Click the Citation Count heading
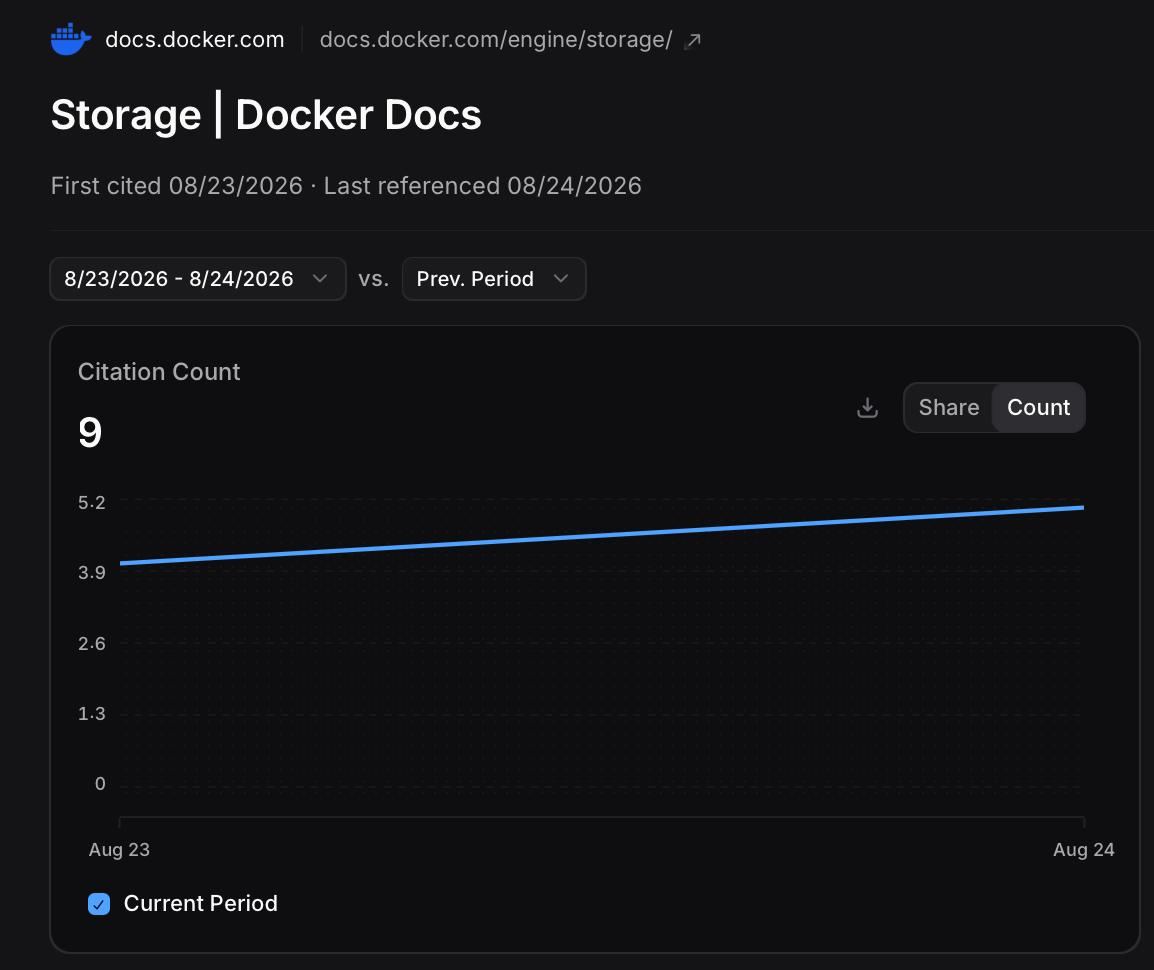 159,372
